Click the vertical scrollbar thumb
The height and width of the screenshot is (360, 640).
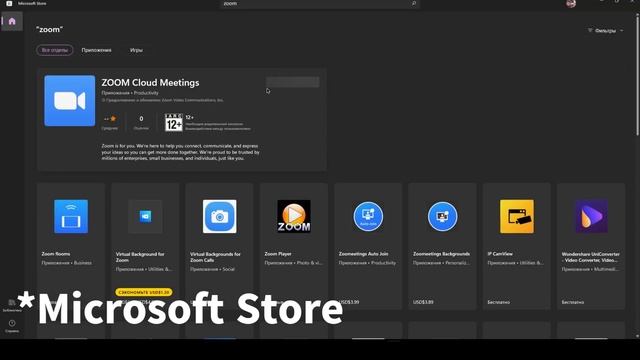[637, 75]
